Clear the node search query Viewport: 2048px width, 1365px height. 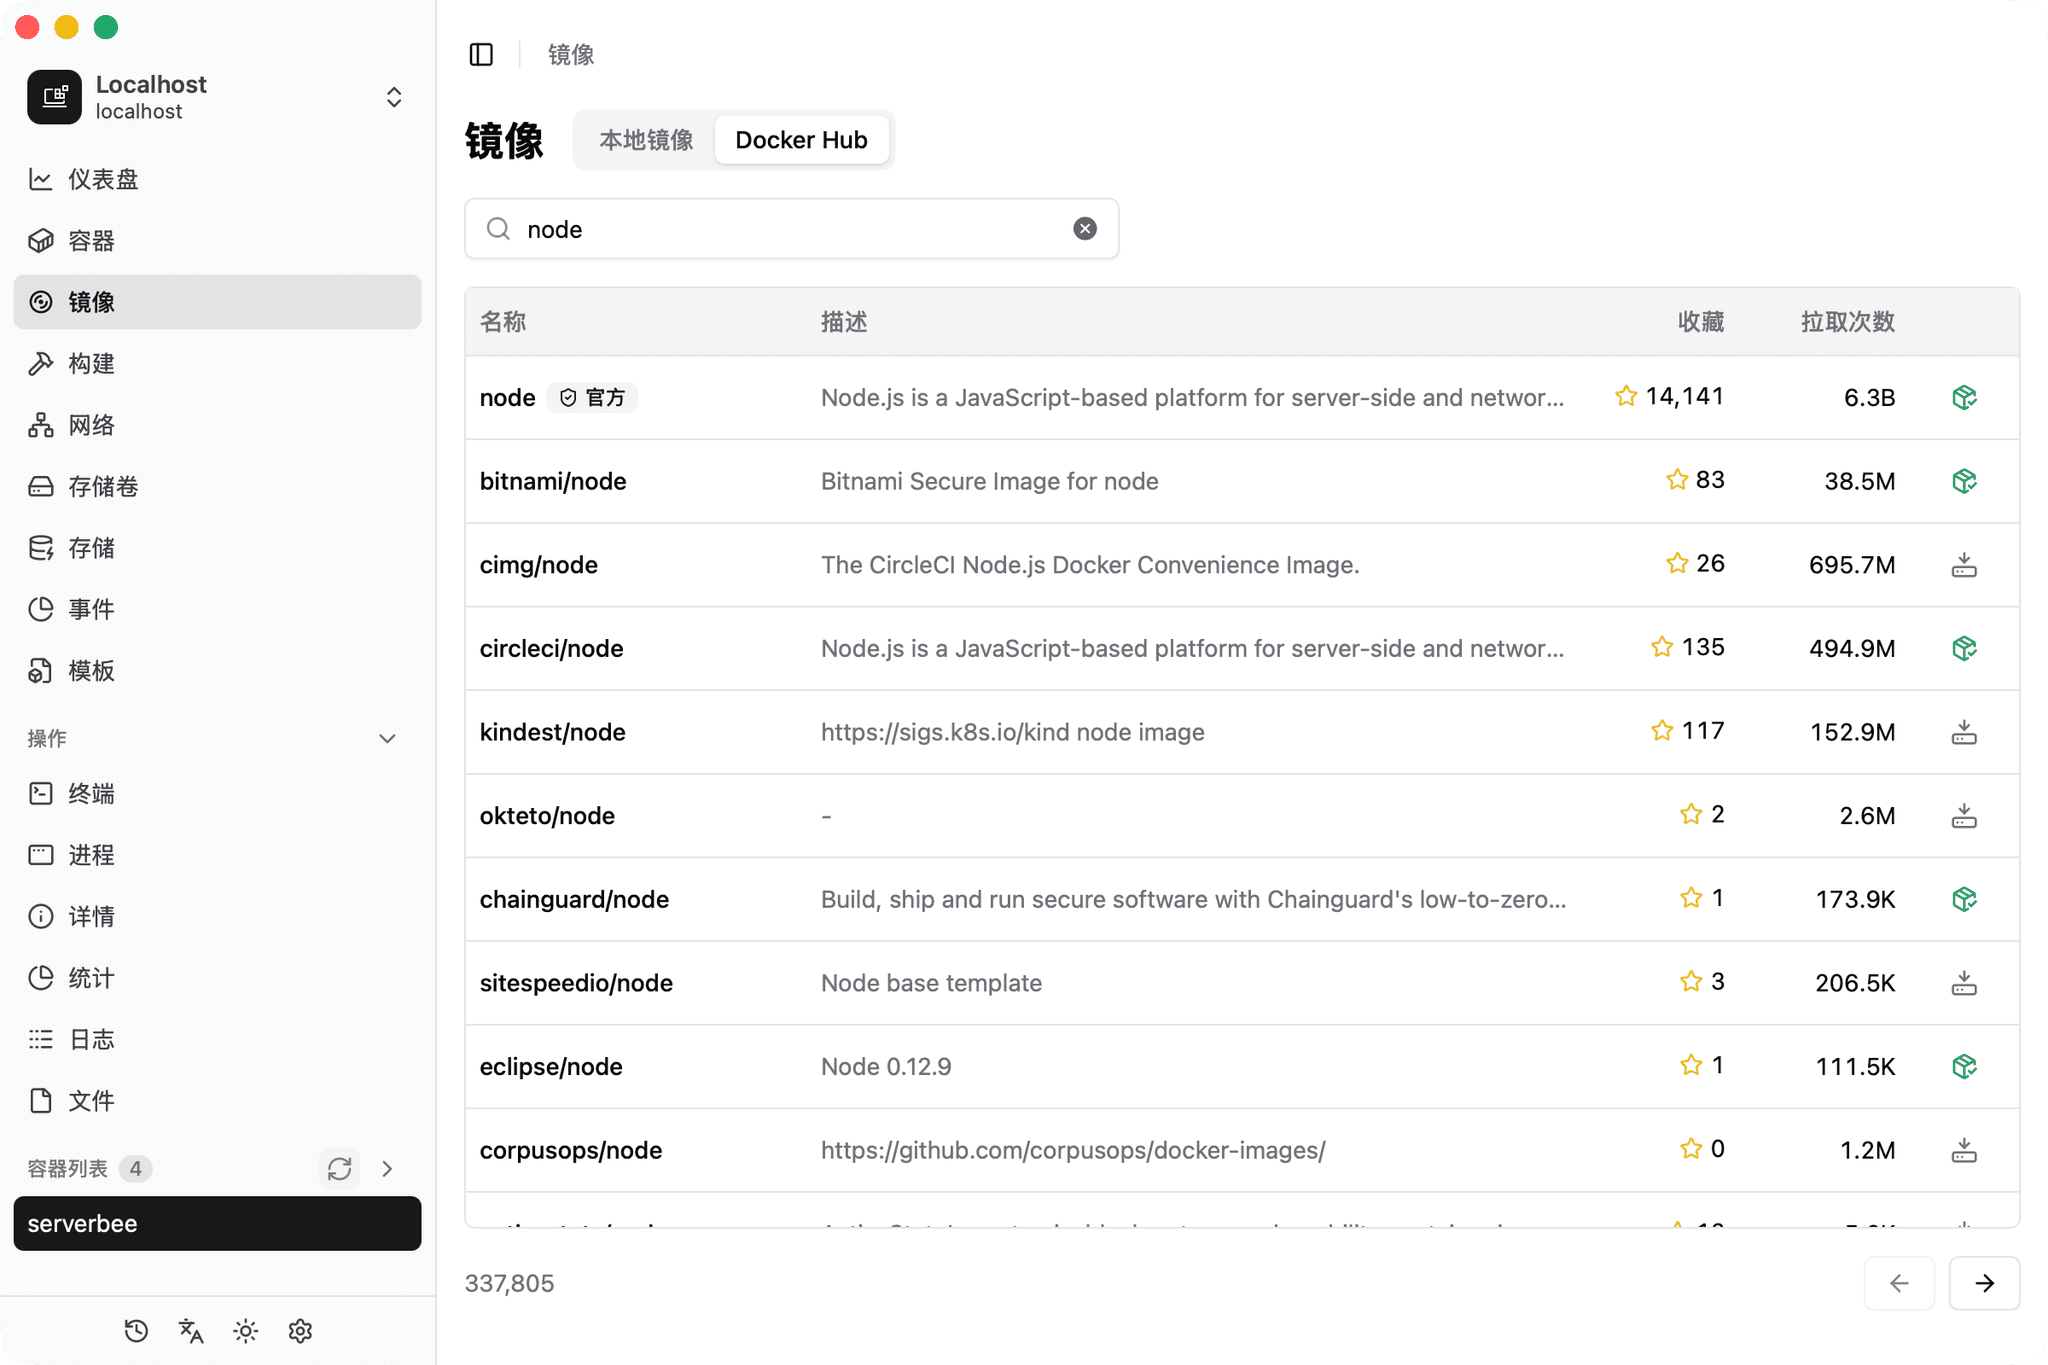[x=1085, y=228]
